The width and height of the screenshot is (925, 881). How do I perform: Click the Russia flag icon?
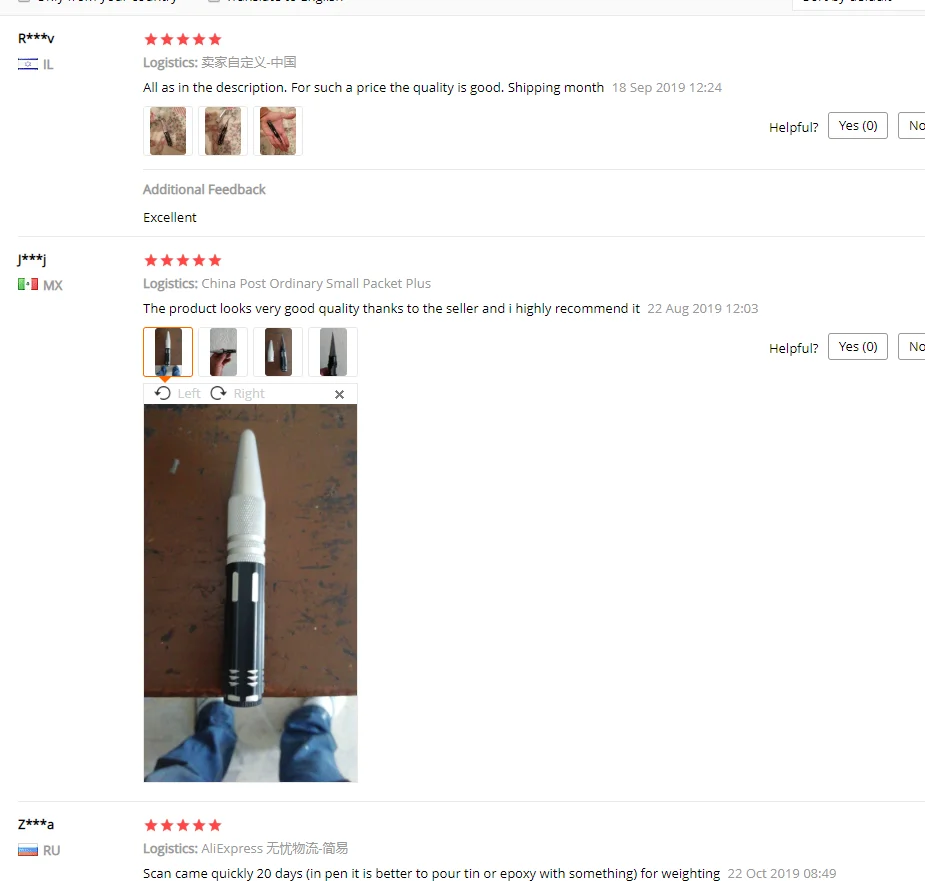click(x=28, y=850)
